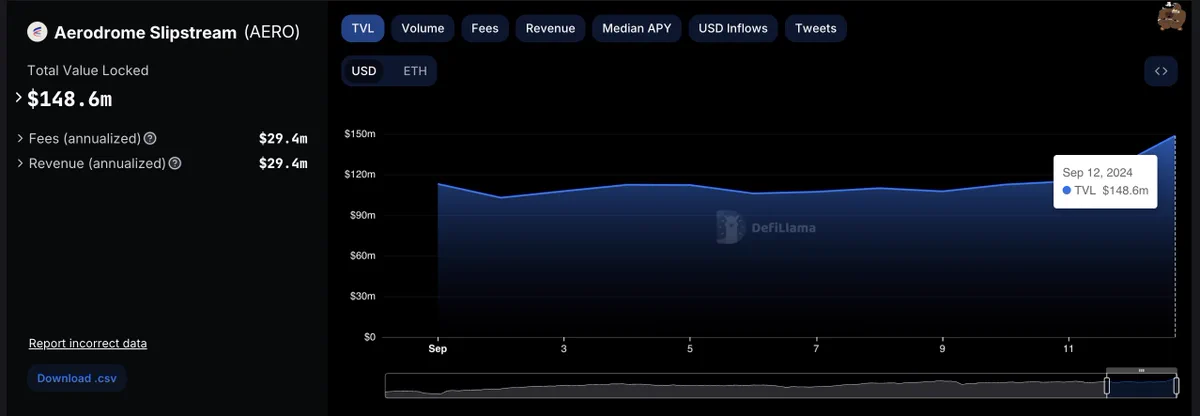Viewport: 1200px width, 416px height.
Task: Toggle the Revenue chart metric
Action: (551, 28)
